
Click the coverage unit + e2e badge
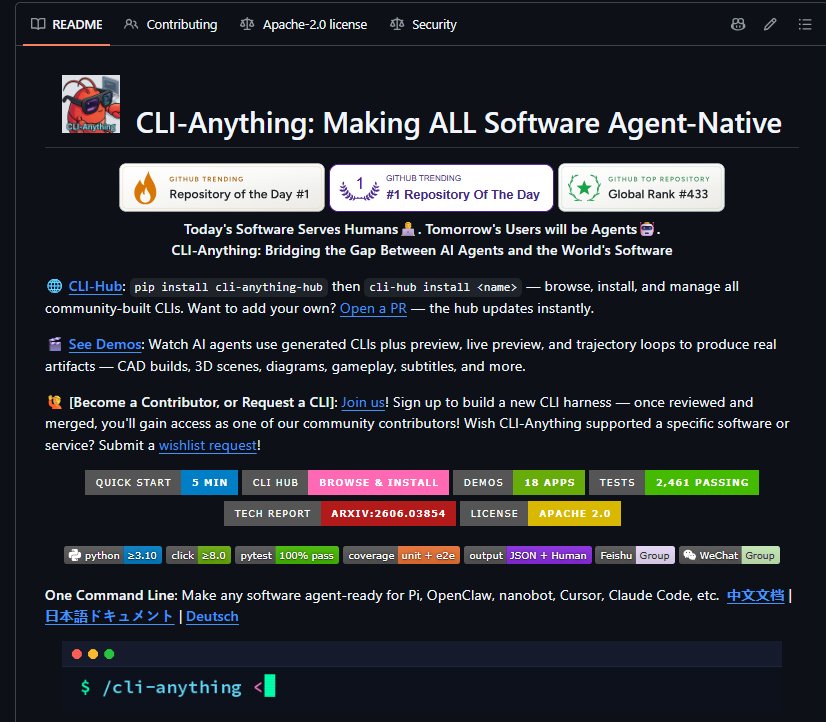401,555
